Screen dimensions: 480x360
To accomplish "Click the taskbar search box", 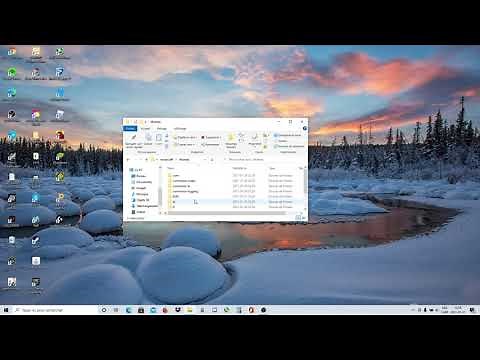I will click(x=55, y=310).
